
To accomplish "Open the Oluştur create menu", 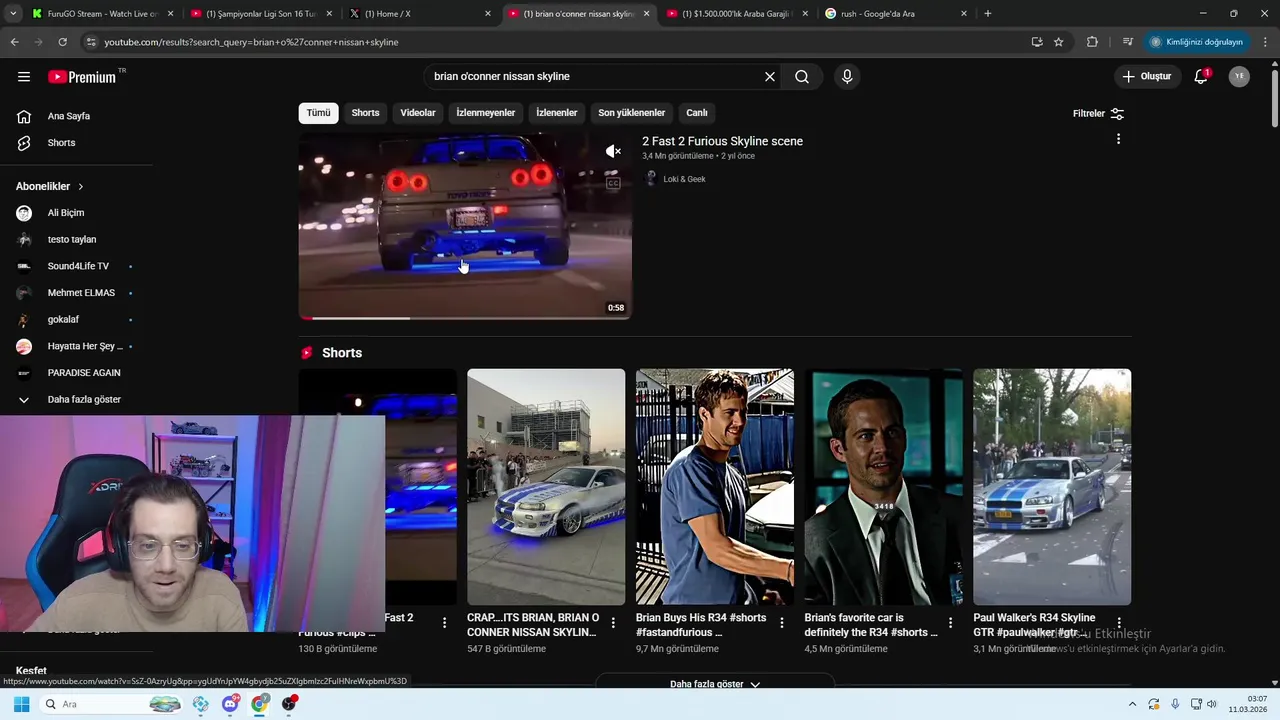I will (x=1146, y=76).
